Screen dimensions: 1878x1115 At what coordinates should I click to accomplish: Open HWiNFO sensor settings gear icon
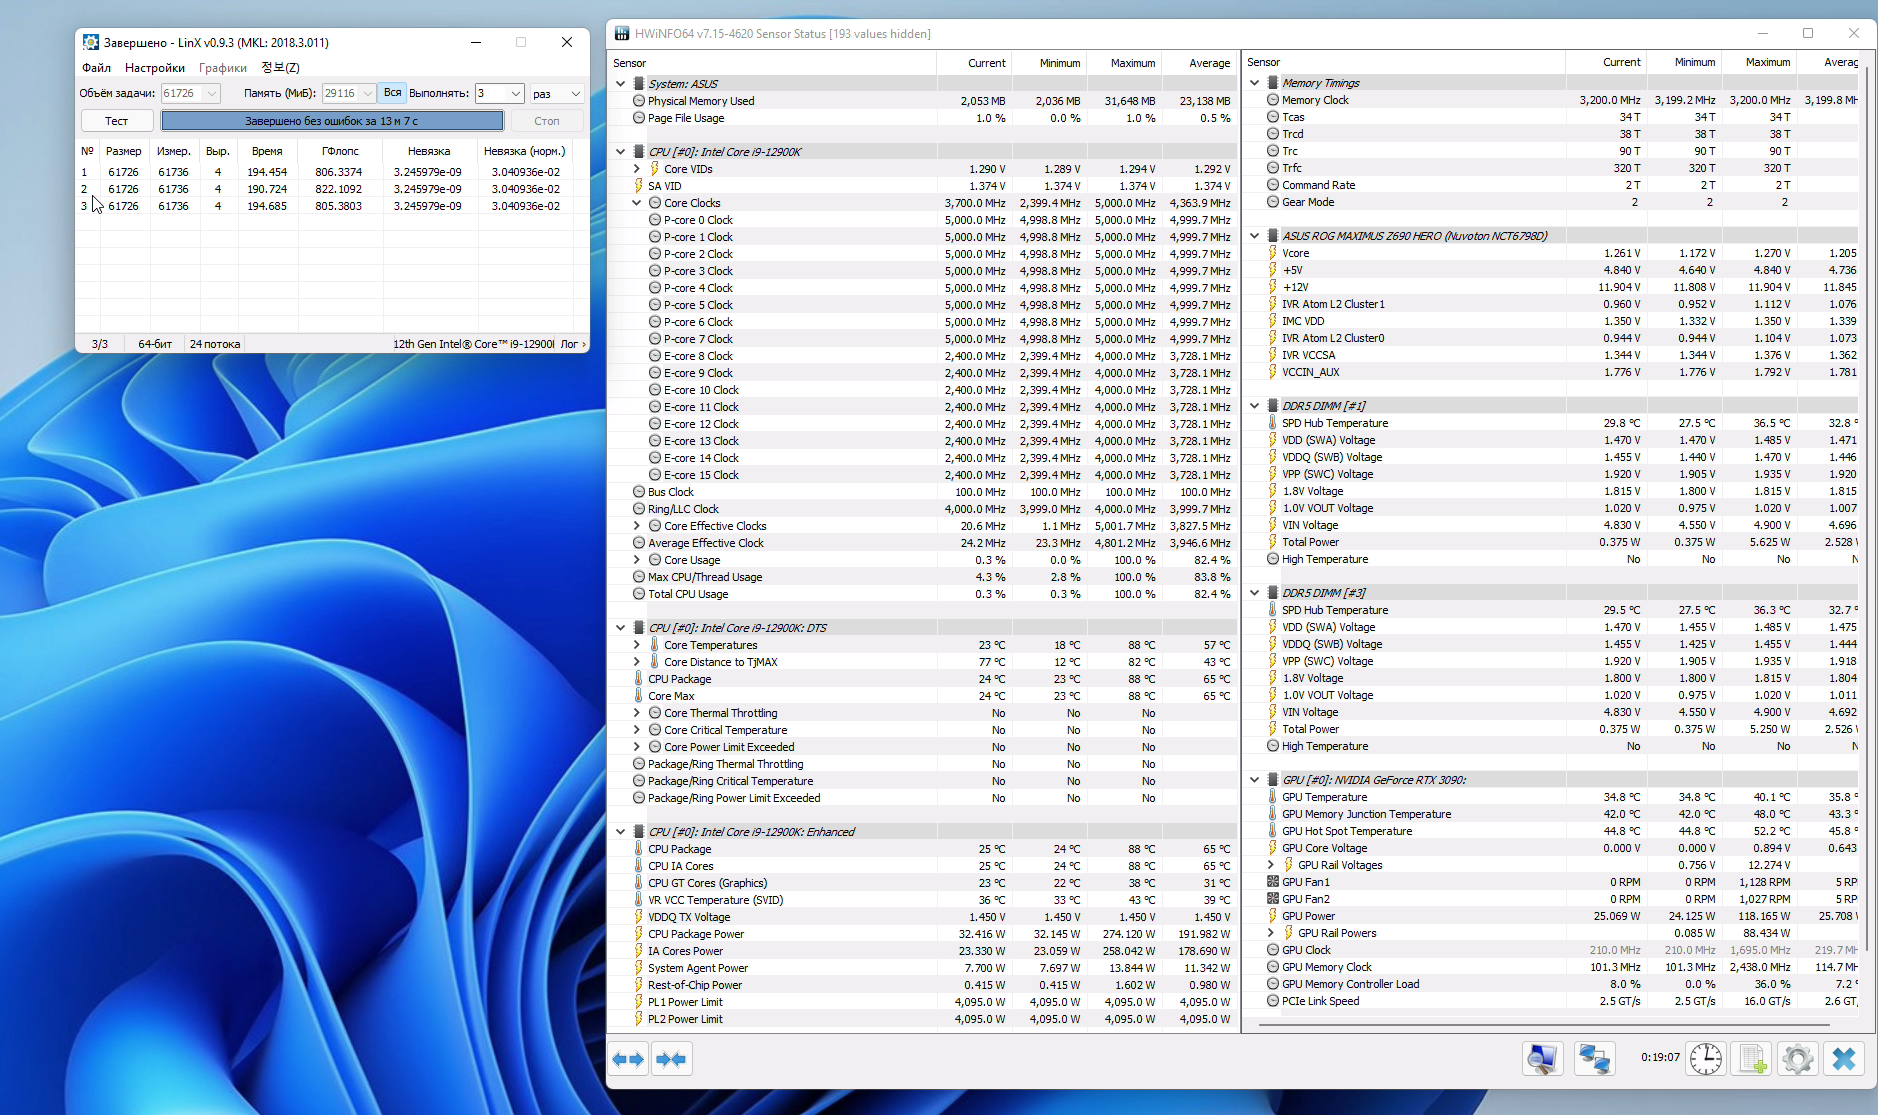pyautogui.click(x=1797, y=1058)
